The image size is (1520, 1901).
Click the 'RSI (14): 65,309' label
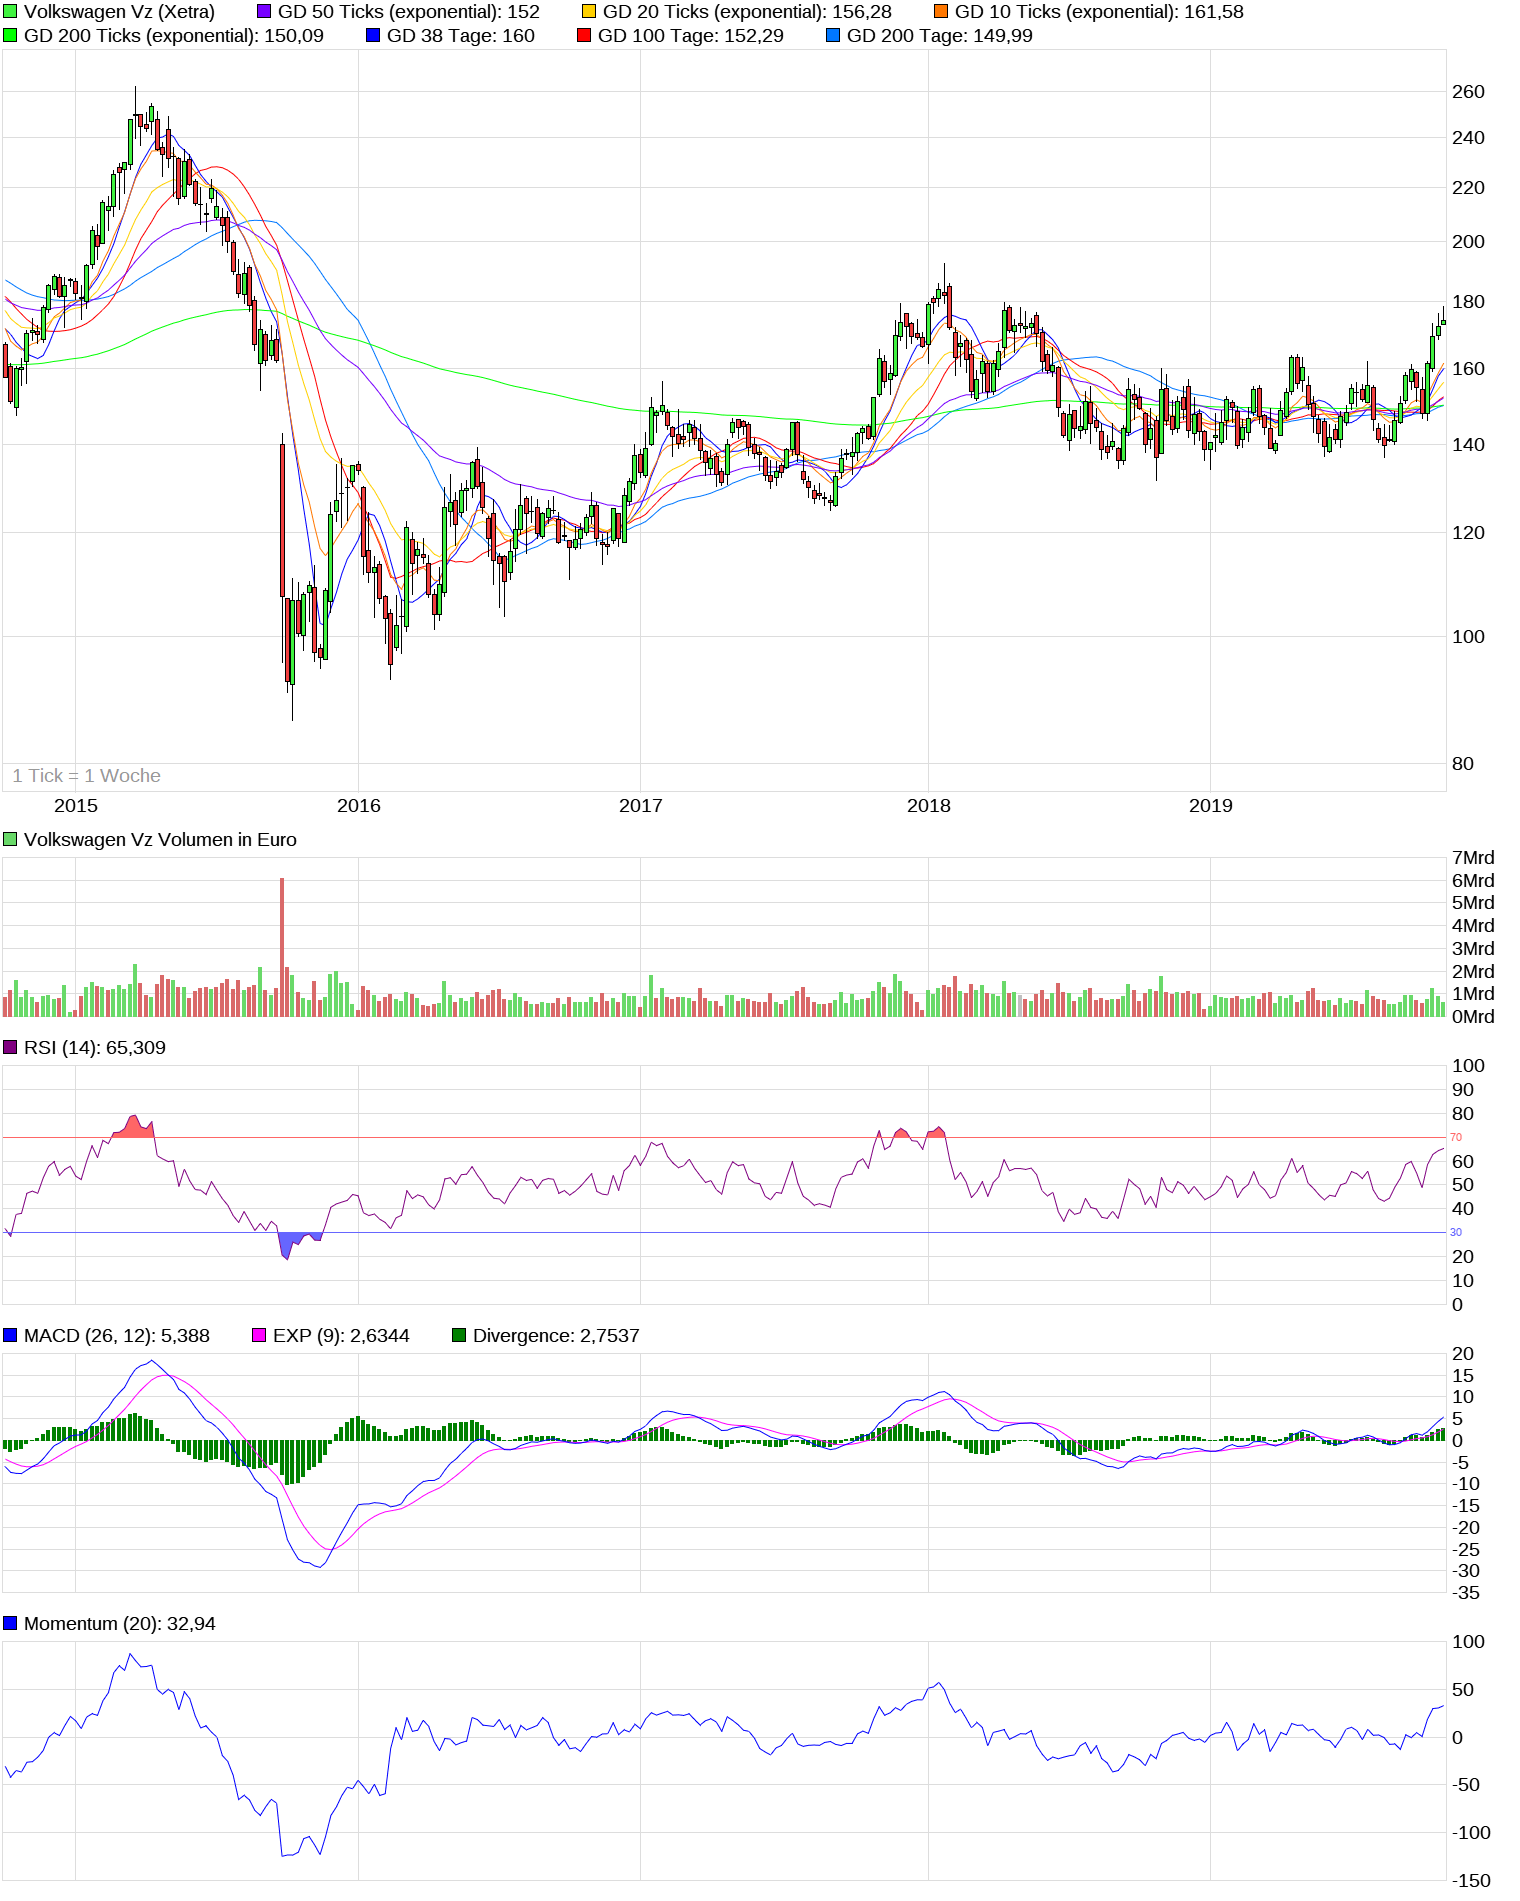point(95,1048)
